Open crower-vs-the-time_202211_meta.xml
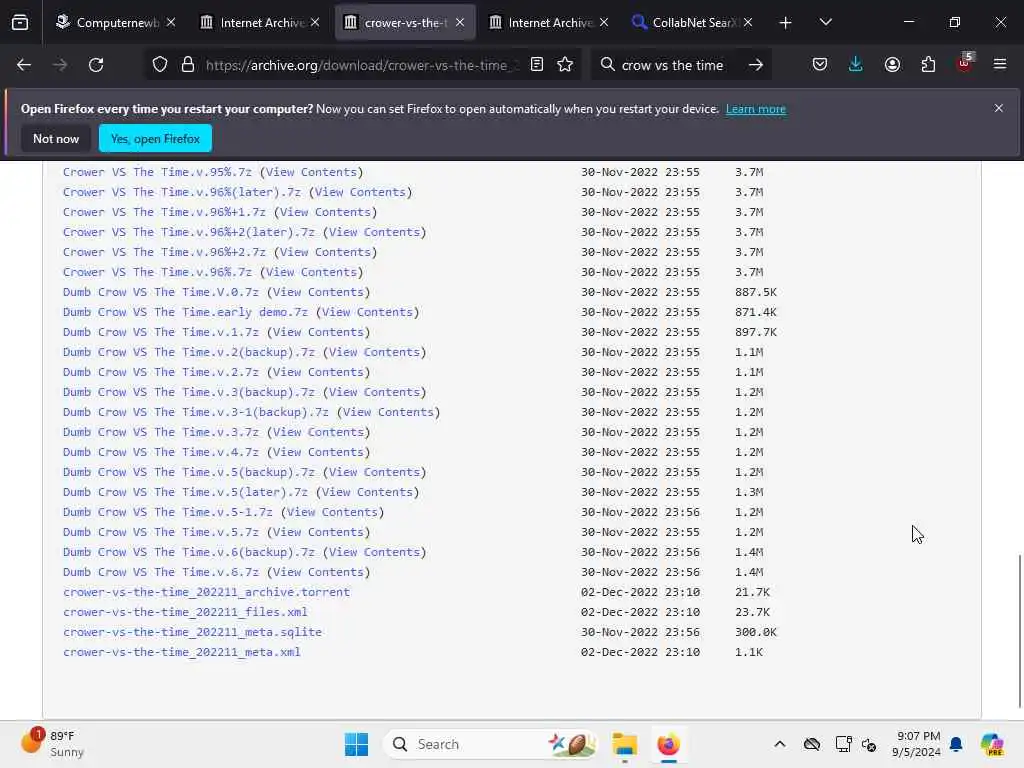Viewport: 1024px width, 768px height. click(x=182, y=652)
